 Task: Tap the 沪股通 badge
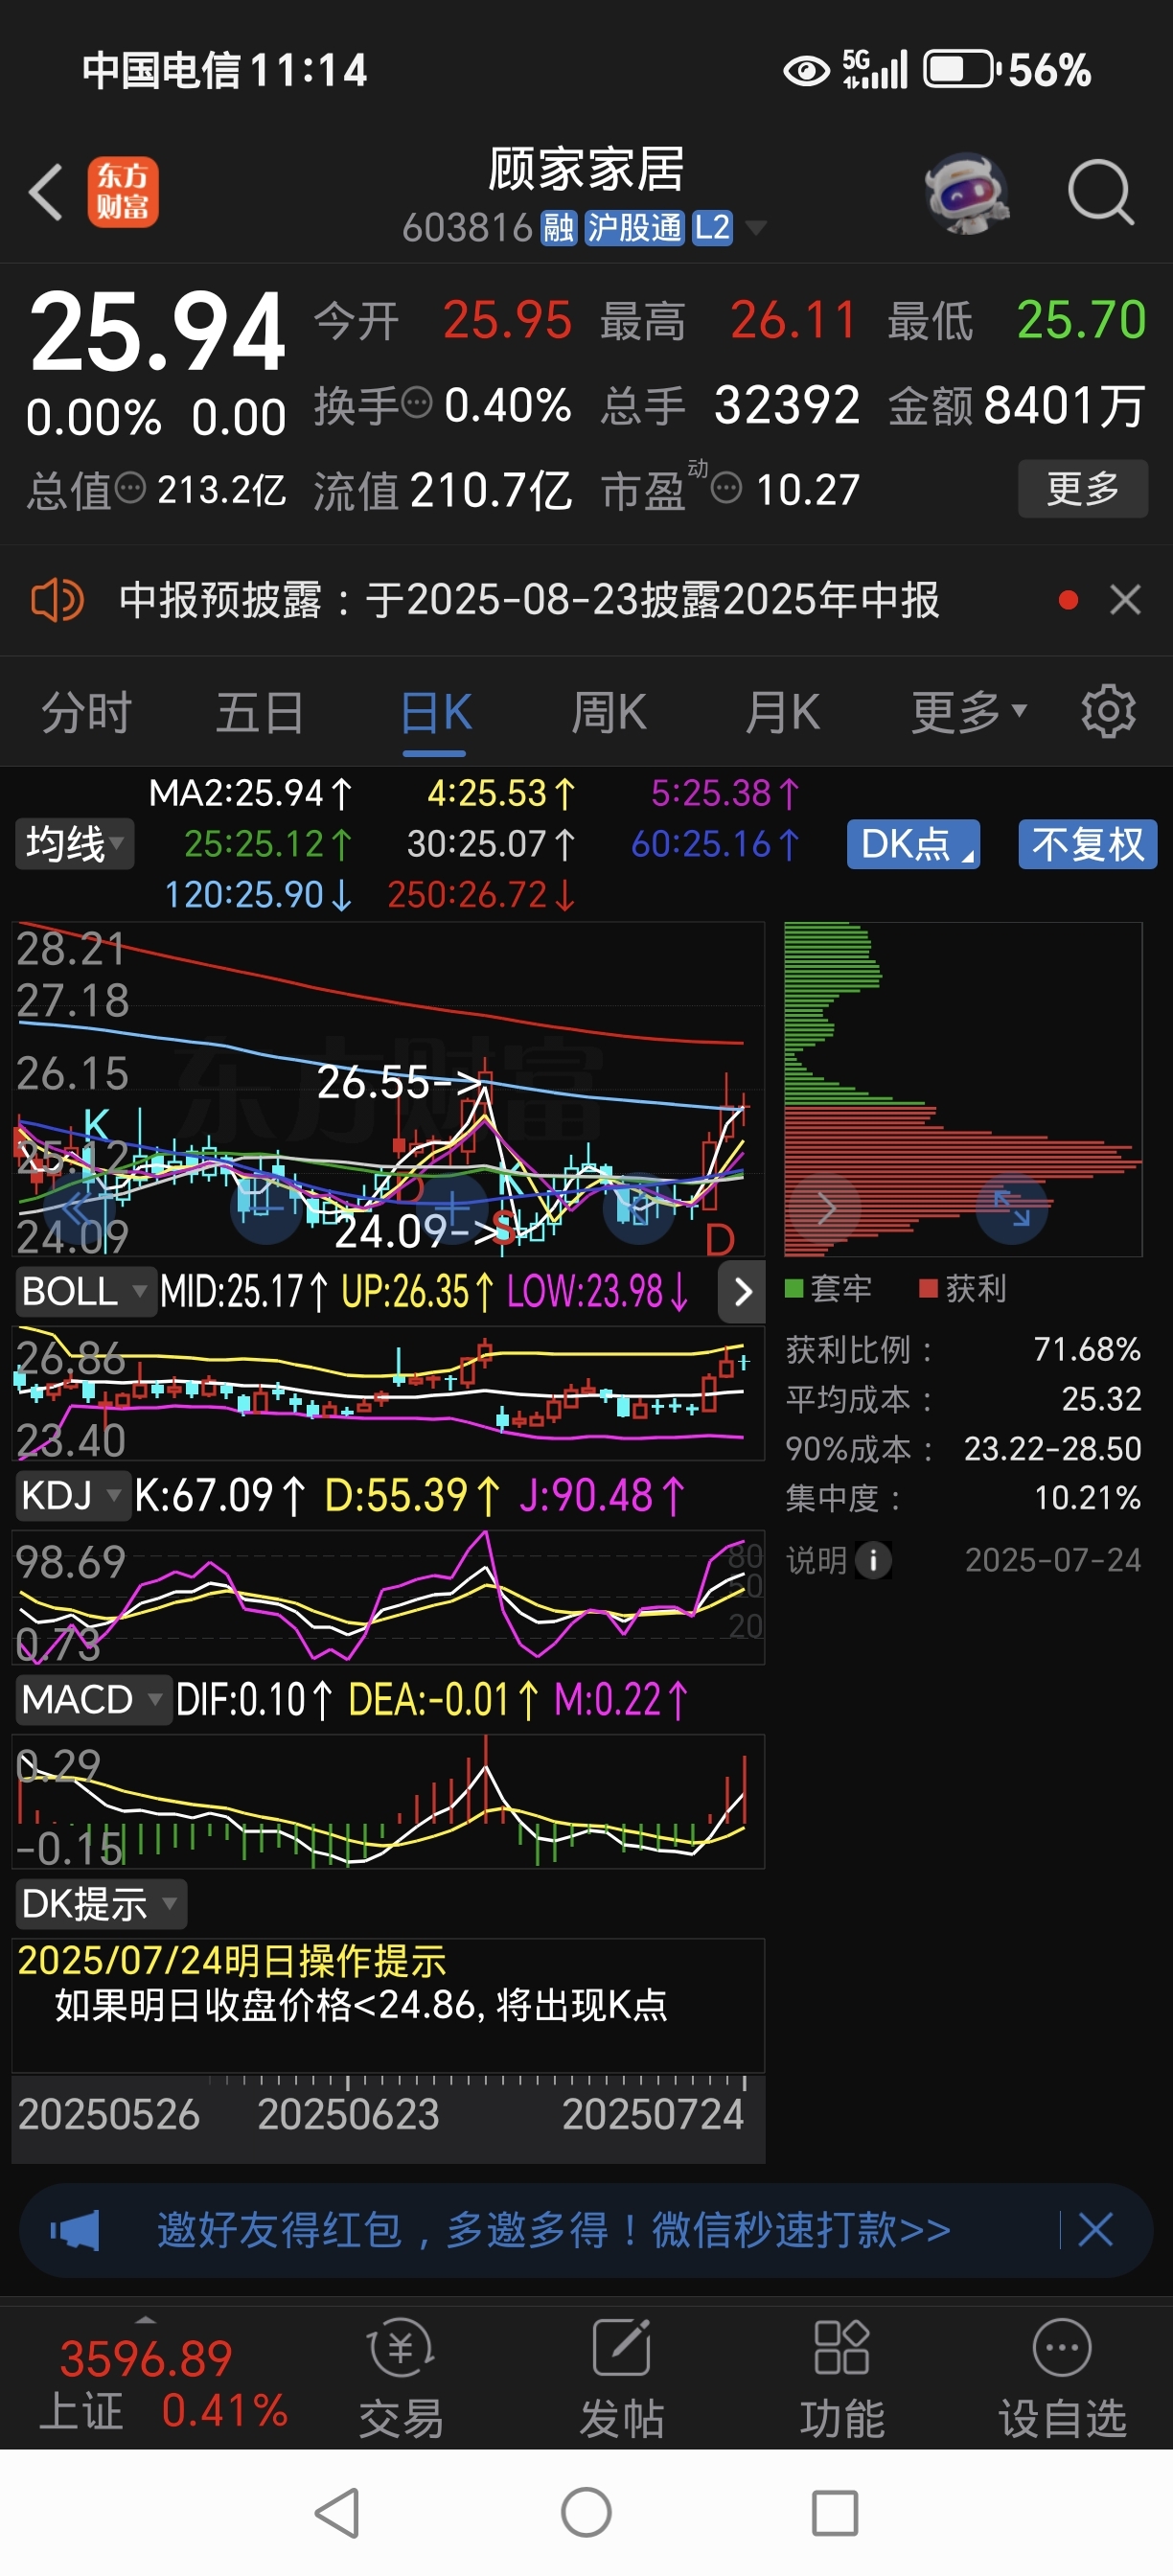click(x=633, y=228)
